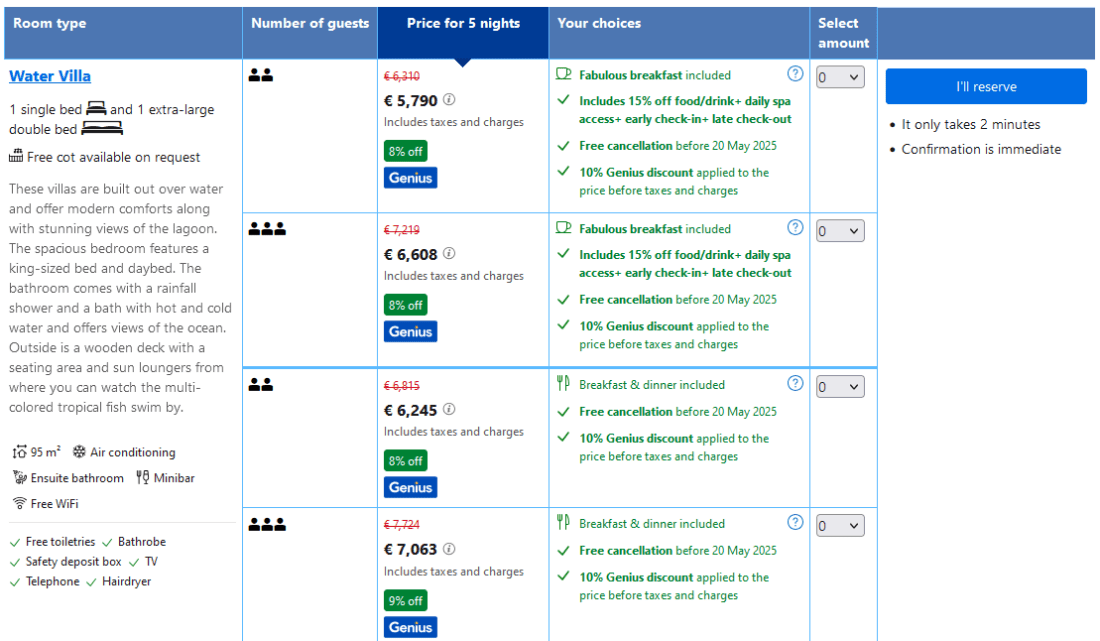Open help icon for first breakfast option

click(795, 73)
